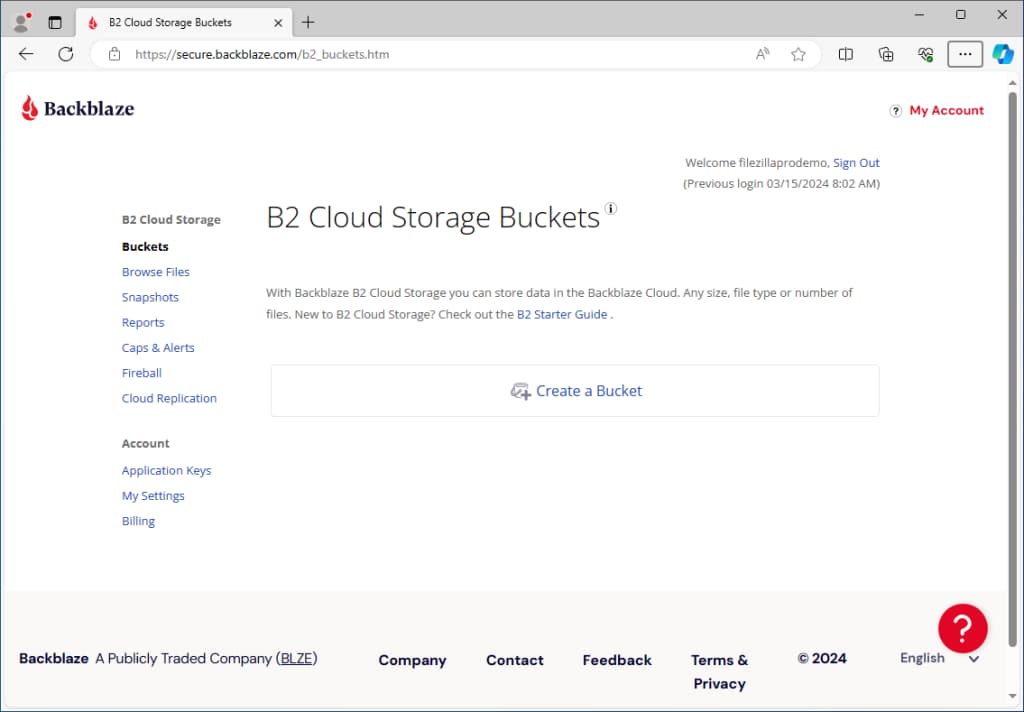Open a new browser tab
Image resolution: width=1024 pixels, height=712 pixels.
point(308,22)
